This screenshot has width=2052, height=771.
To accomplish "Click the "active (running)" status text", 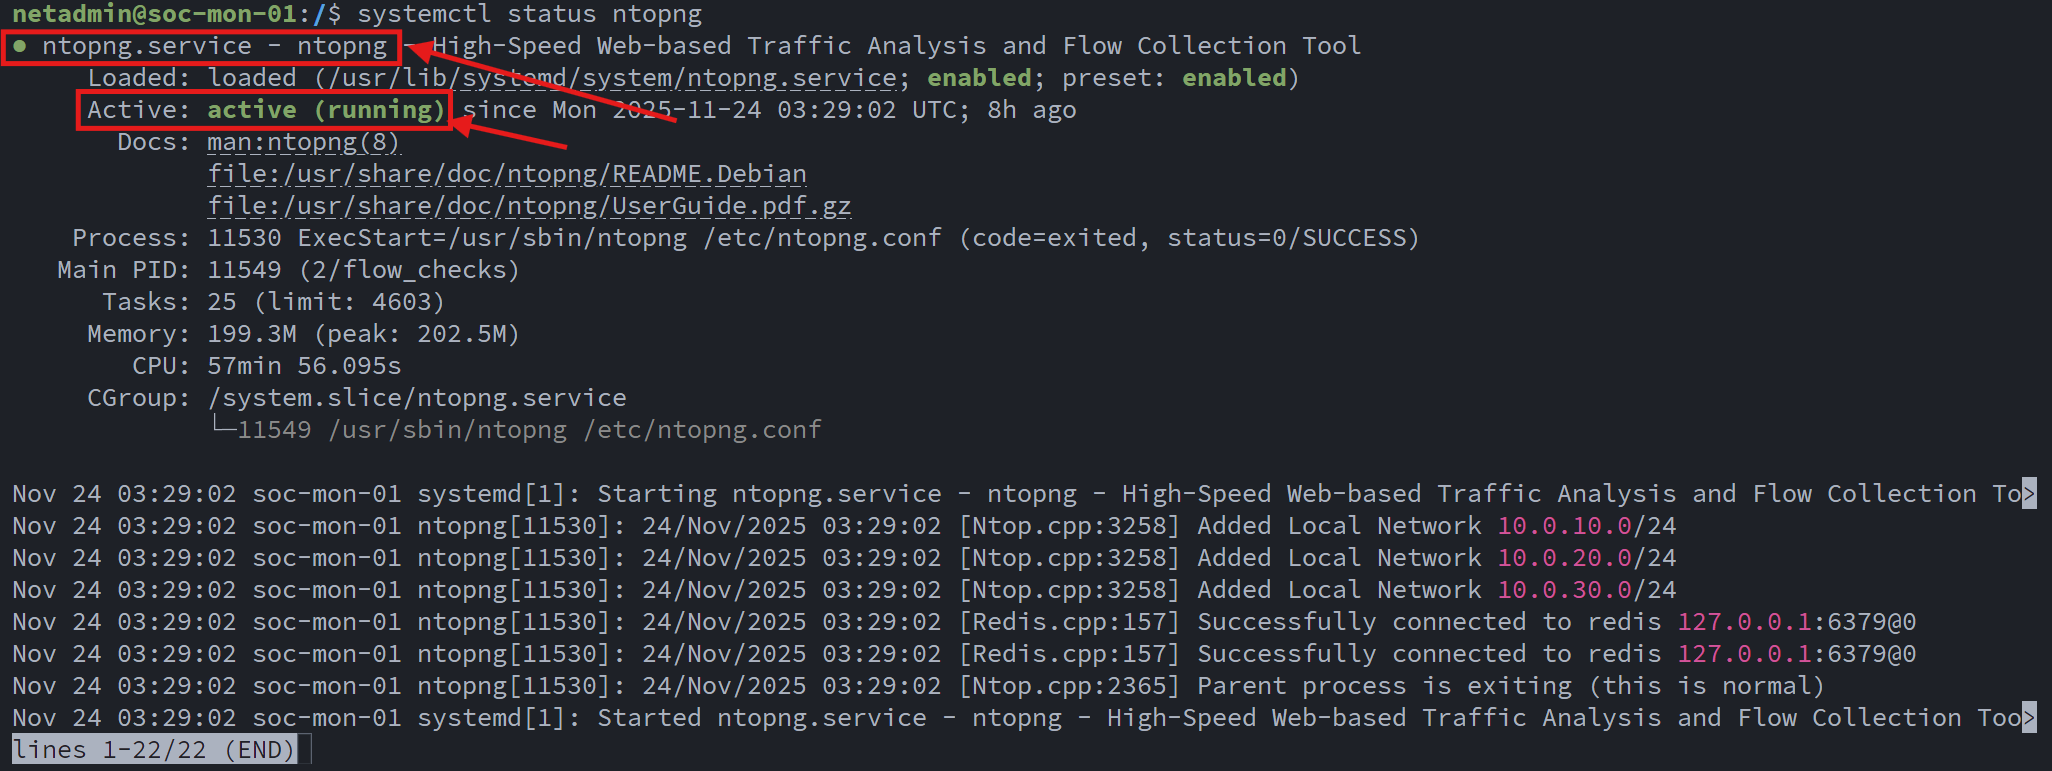I will click(x=326, y=110).
